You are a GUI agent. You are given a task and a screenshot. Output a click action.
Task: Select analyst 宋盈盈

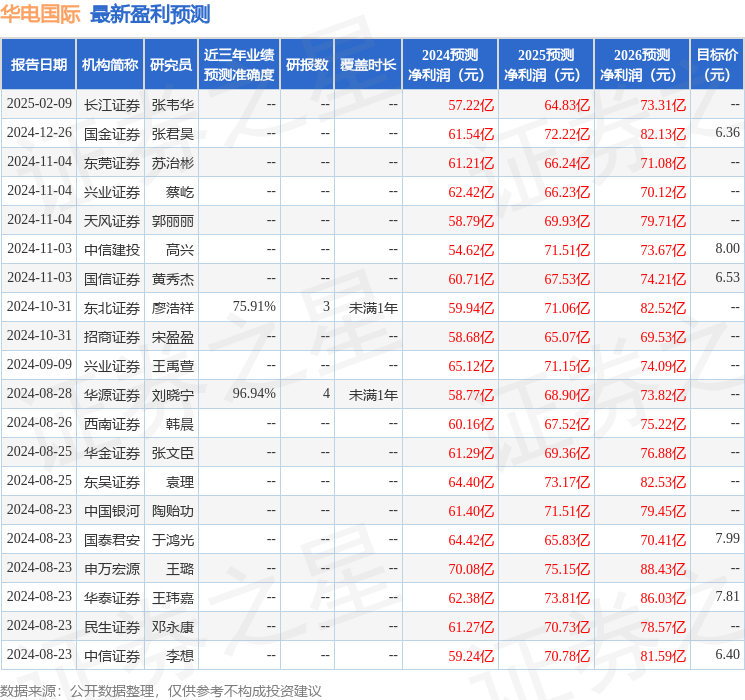pyautogui.click(x=173, y=337)
